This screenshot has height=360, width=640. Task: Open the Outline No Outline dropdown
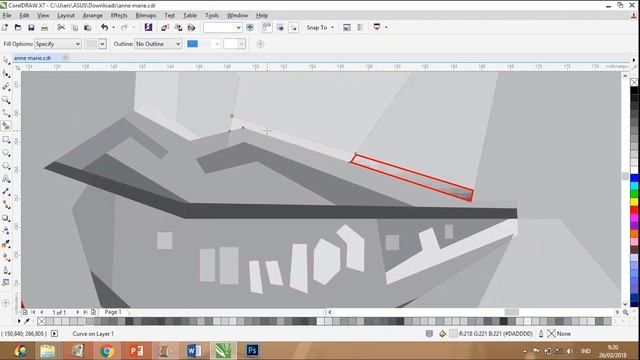[158, 44]
